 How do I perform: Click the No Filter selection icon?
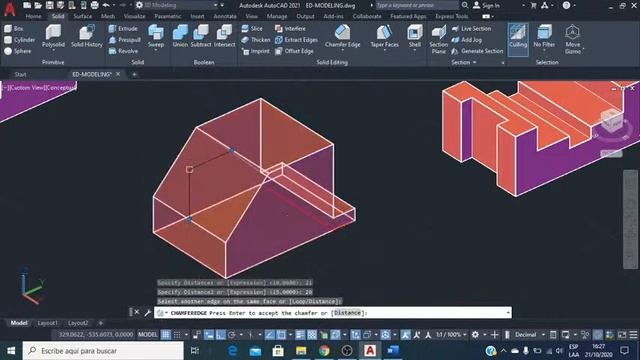click(544, 36)
